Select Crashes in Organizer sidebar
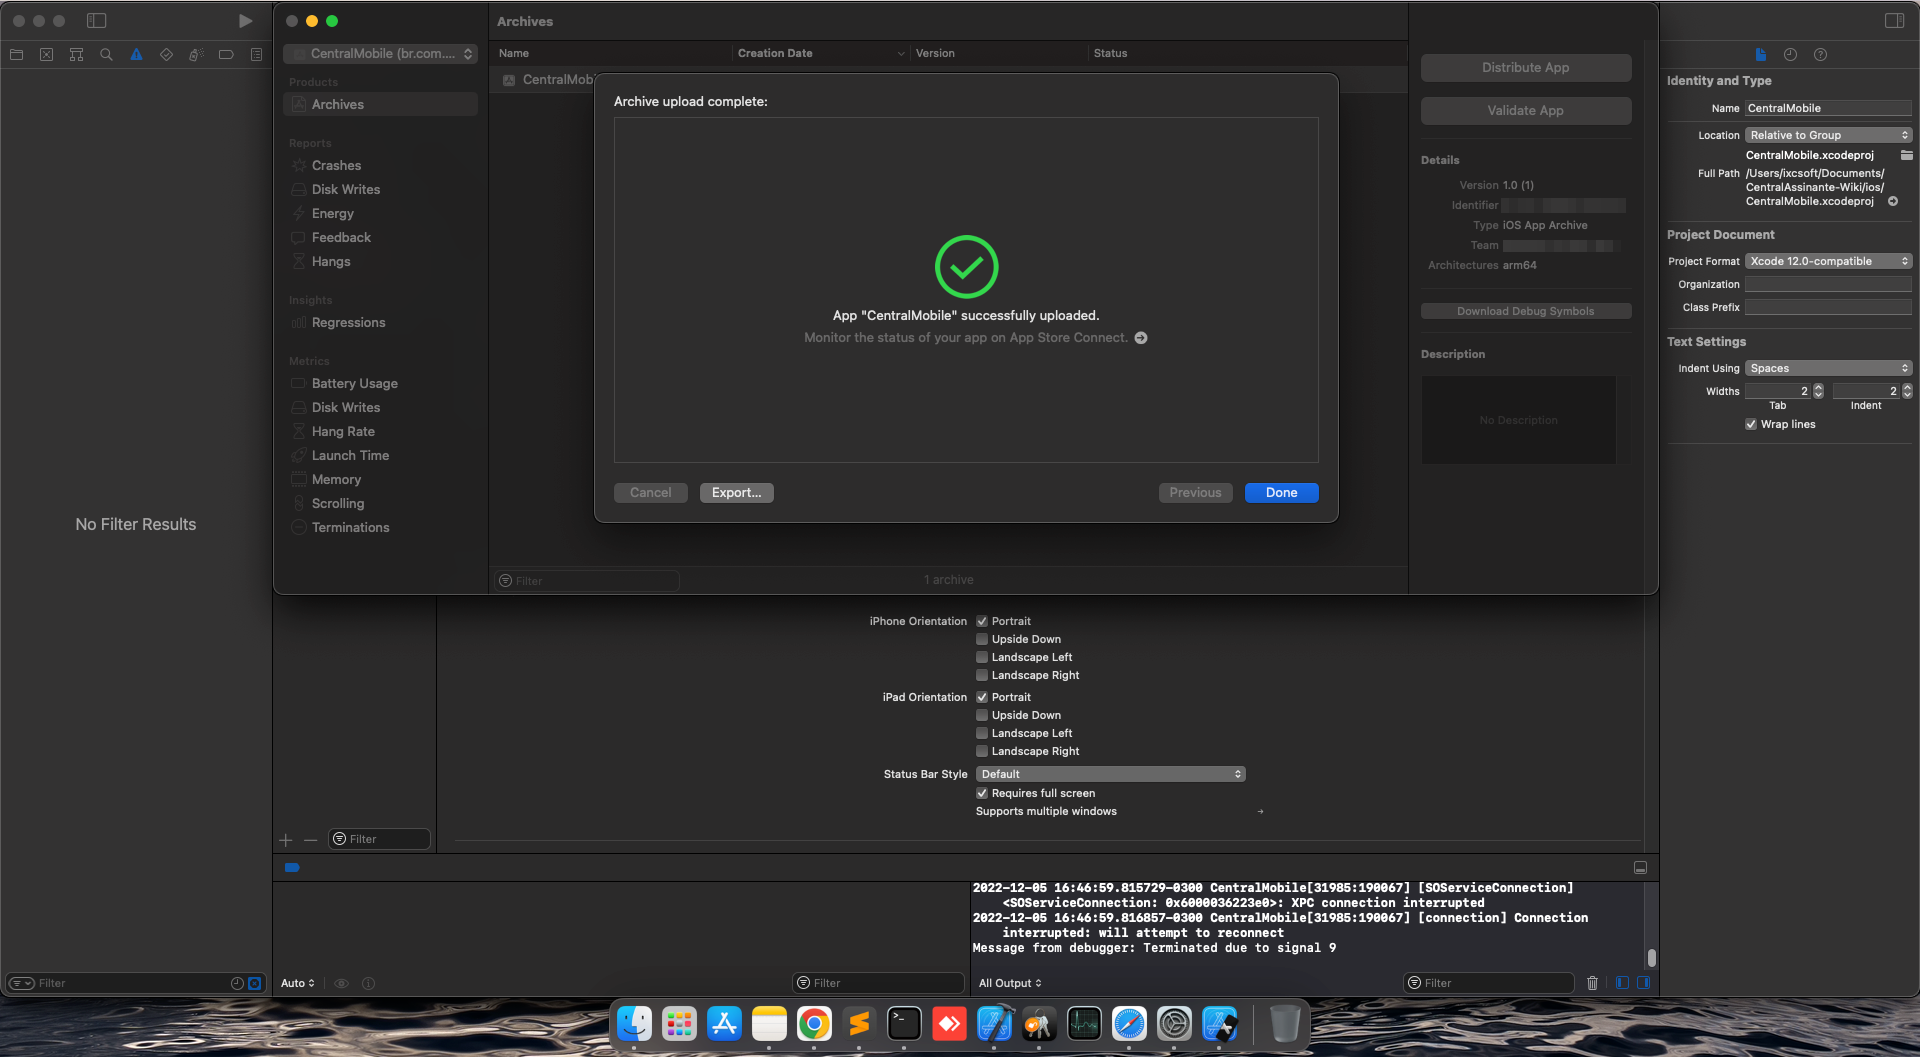This screenshot has width=1920, height=1057. [380, 165]
